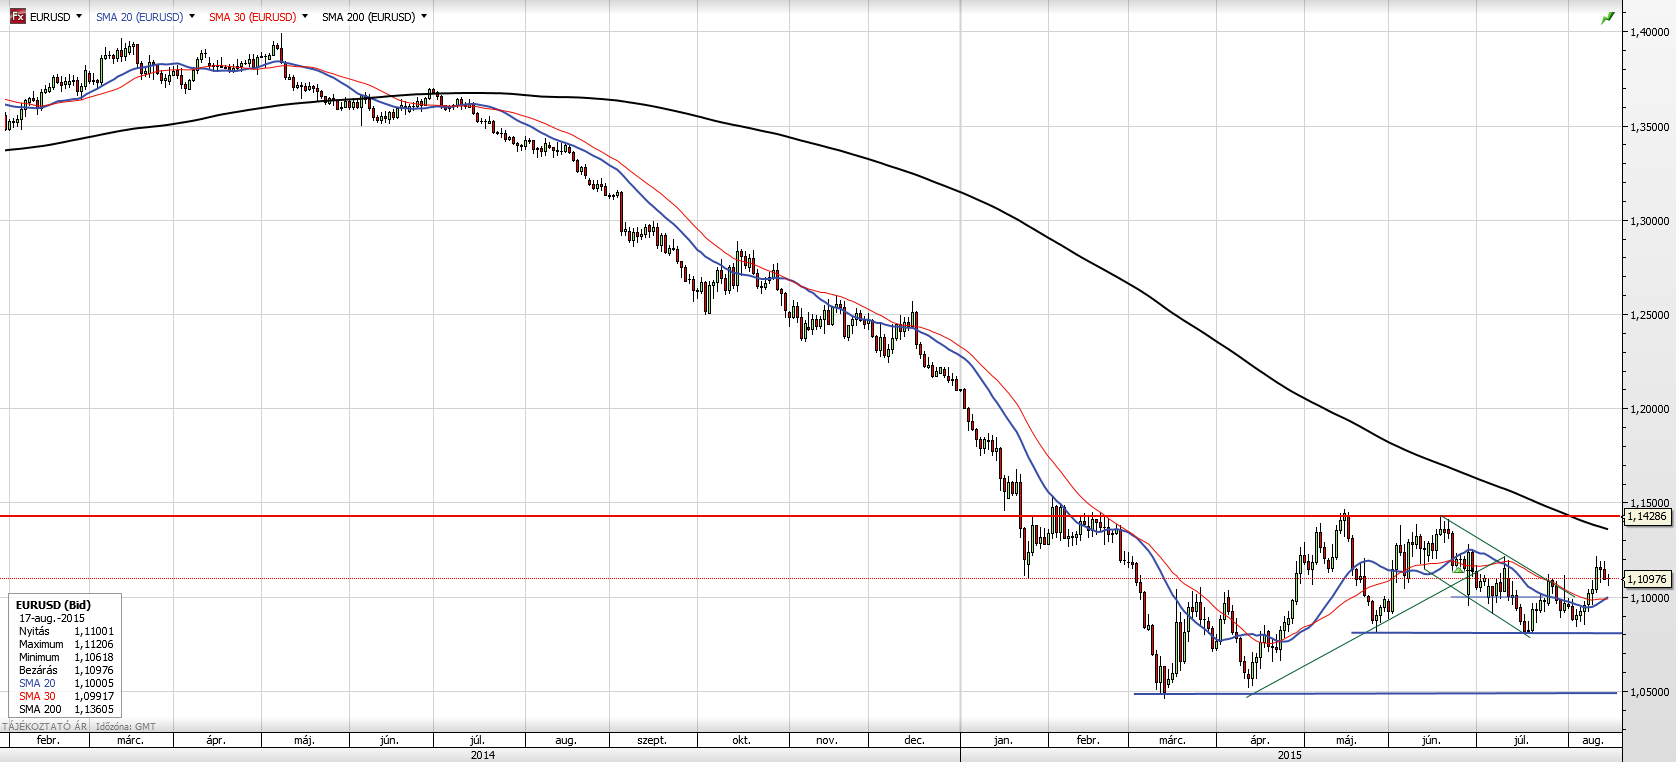1676x762 pixels.
Task: Click the 1,14286 price tag on axis
Action: [x=1647, y=517]
